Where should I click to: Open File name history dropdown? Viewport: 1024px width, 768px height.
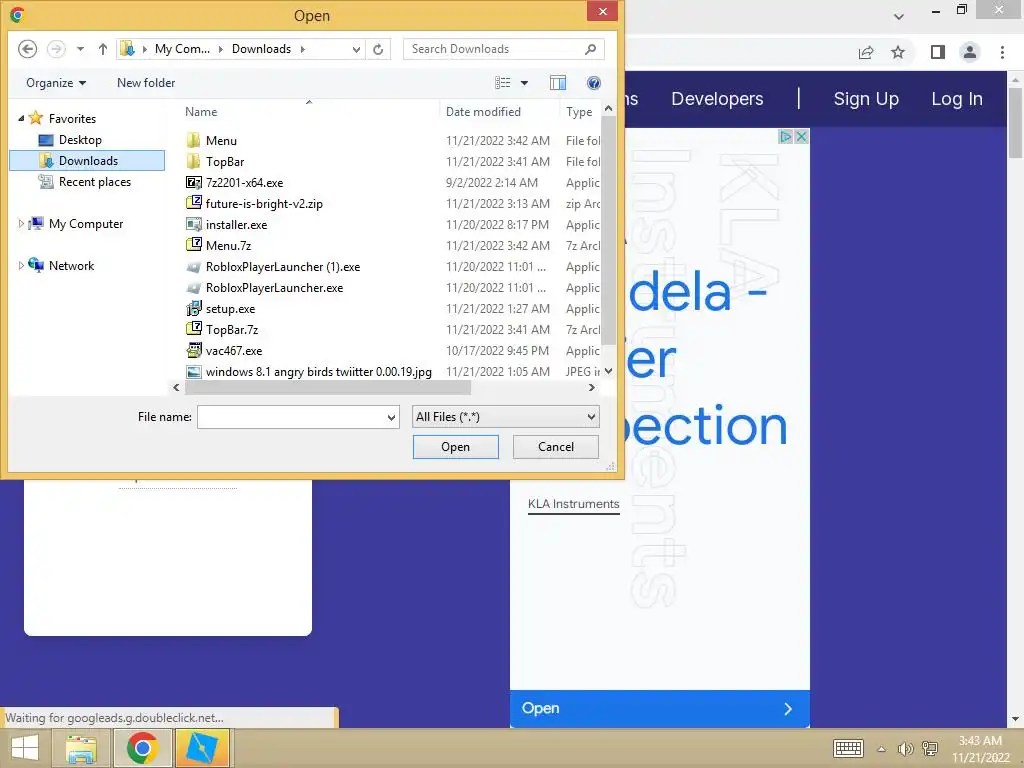click(x=391, y=417)
